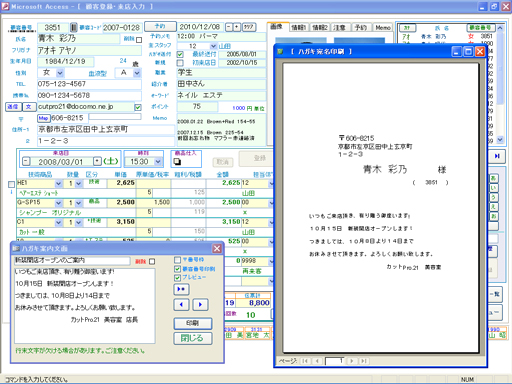The height and width of the screenshot is (384, 512).
Task: Click the 閉じる close button in postcard dialog
Action: [x=192, y=338]
